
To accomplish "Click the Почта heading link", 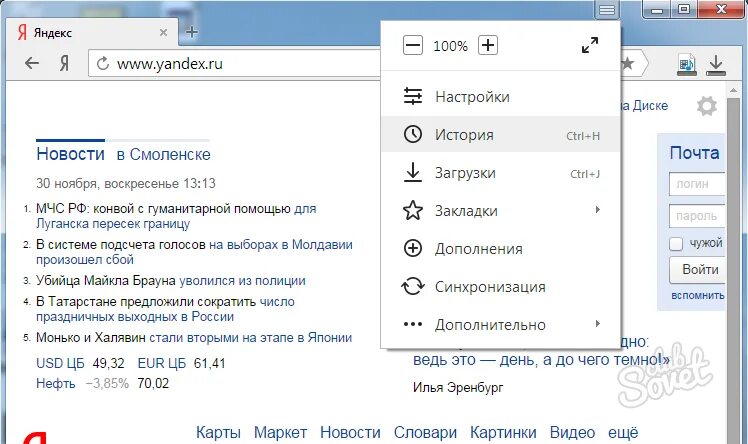I will click(x=694, y=153).
